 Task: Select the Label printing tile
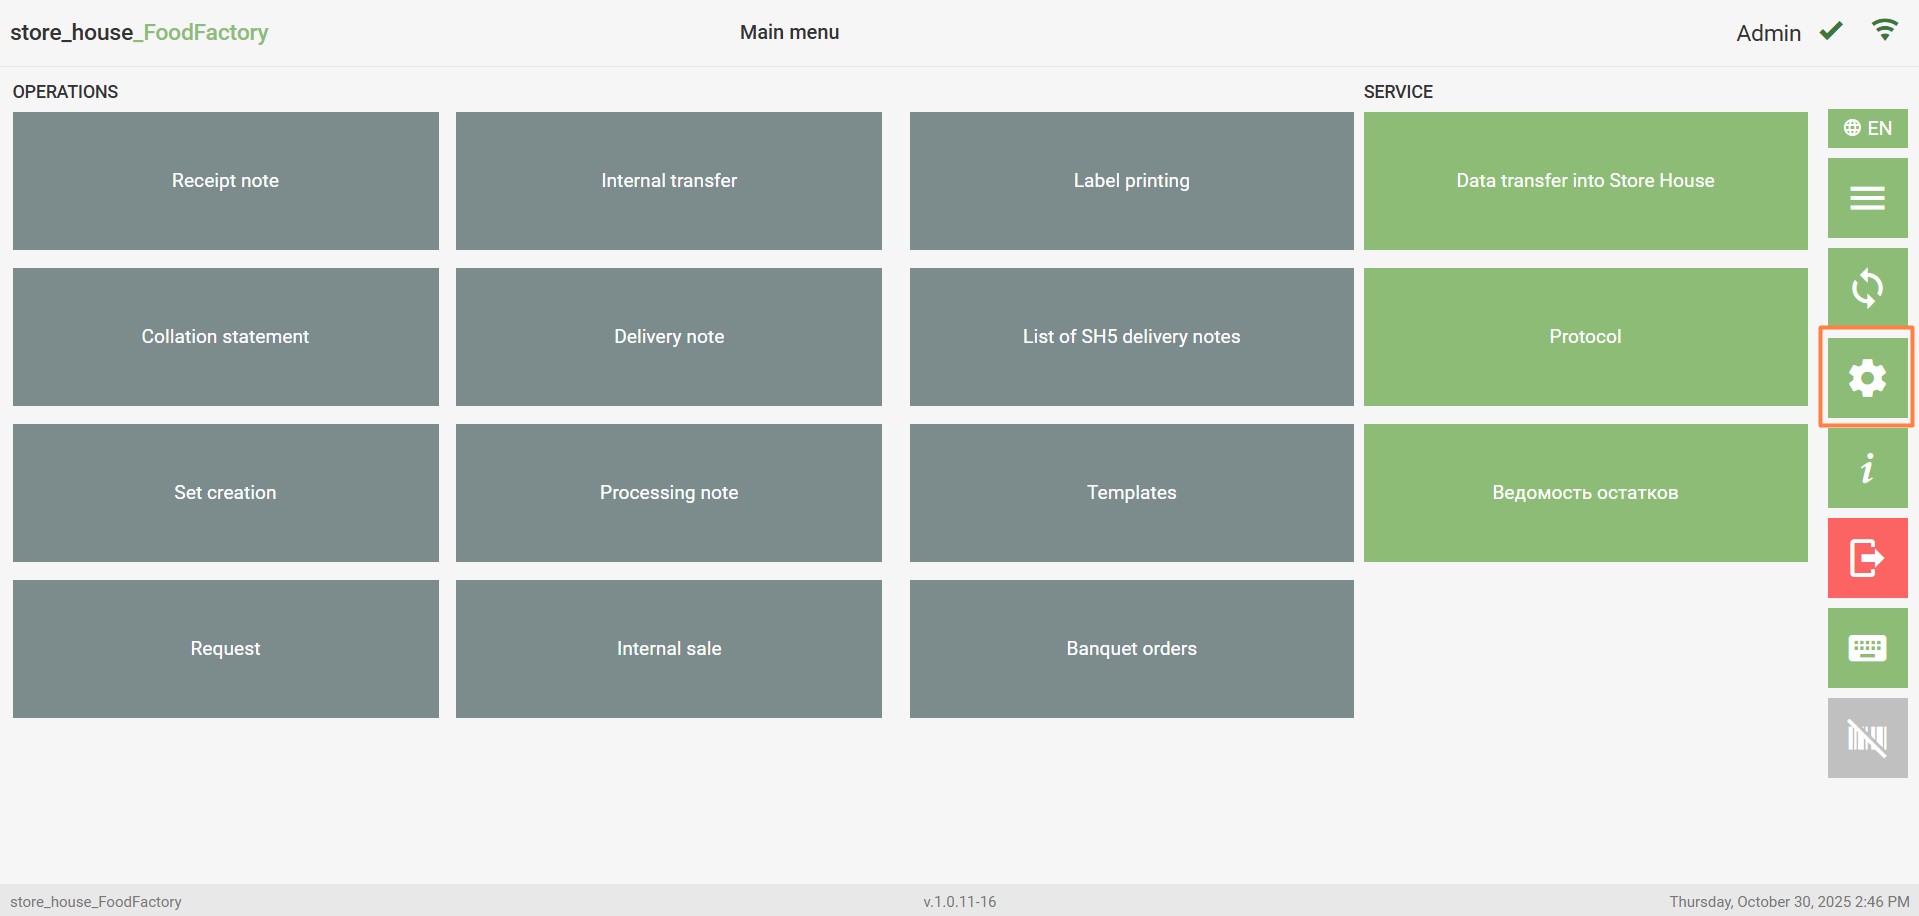click(x=1131, y=181)
